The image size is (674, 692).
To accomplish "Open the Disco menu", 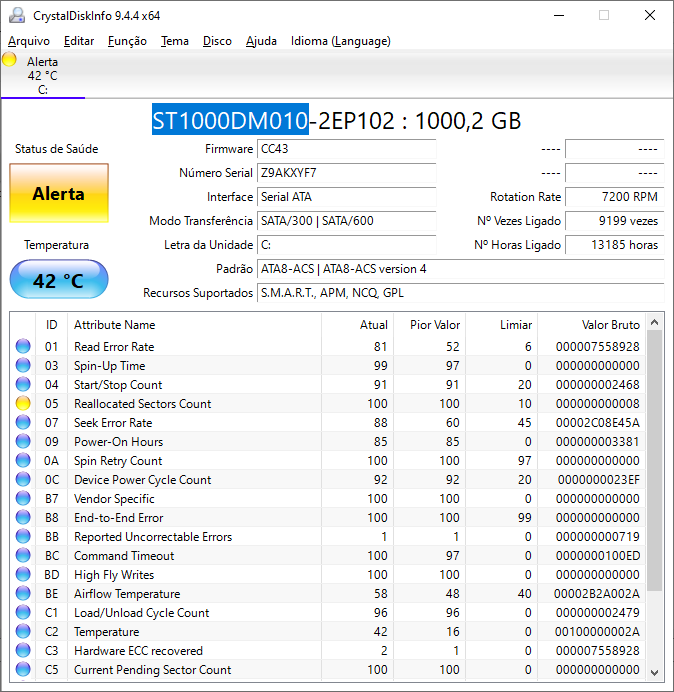I will coord(217,41).
